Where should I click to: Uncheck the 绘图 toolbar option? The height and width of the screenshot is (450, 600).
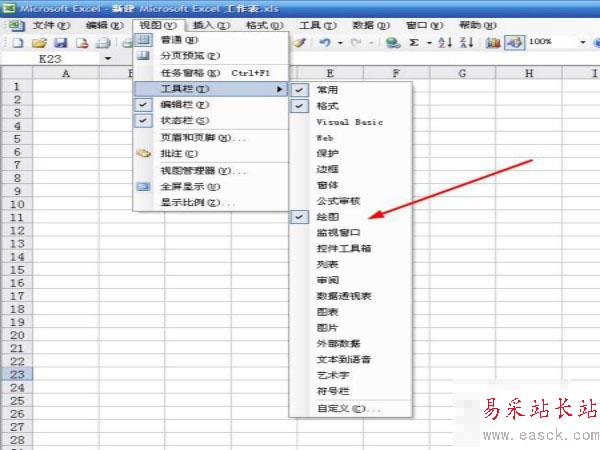coord(351,217)
